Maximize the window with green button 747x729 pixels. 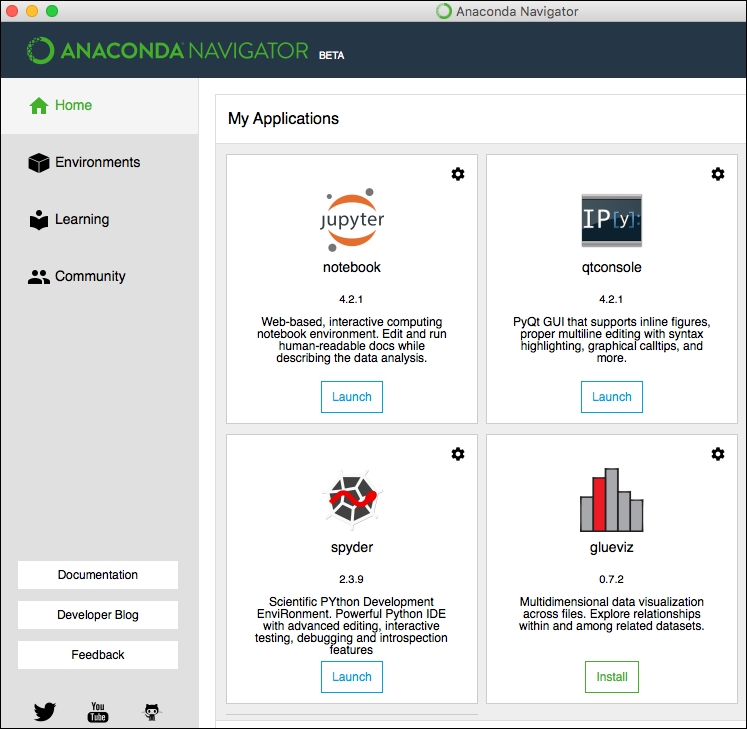pyautogui.click(x=52, y=11)
